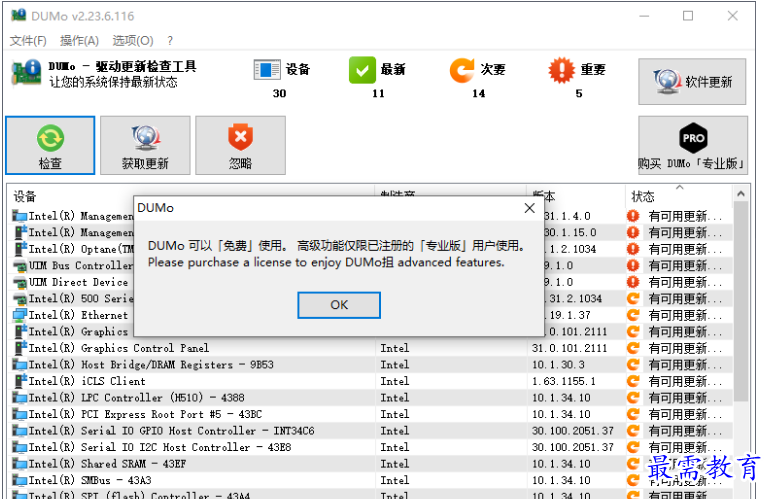Click device icon beside iCLS Client
Viewport: 769px width, 499px height.
click(x=20, y=381)
